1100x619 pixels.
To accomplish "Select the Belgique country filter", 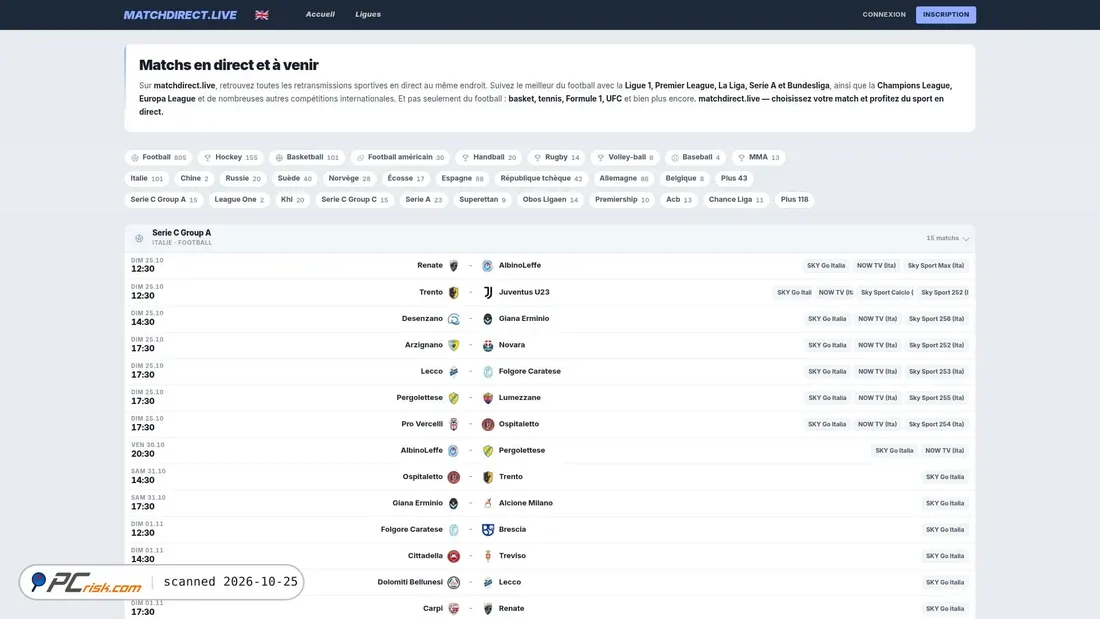I will (684, 178).
